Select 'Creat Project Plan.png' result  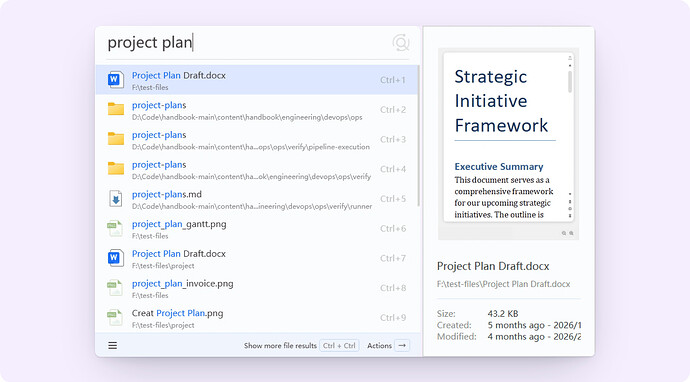click(x=257, y=317)
